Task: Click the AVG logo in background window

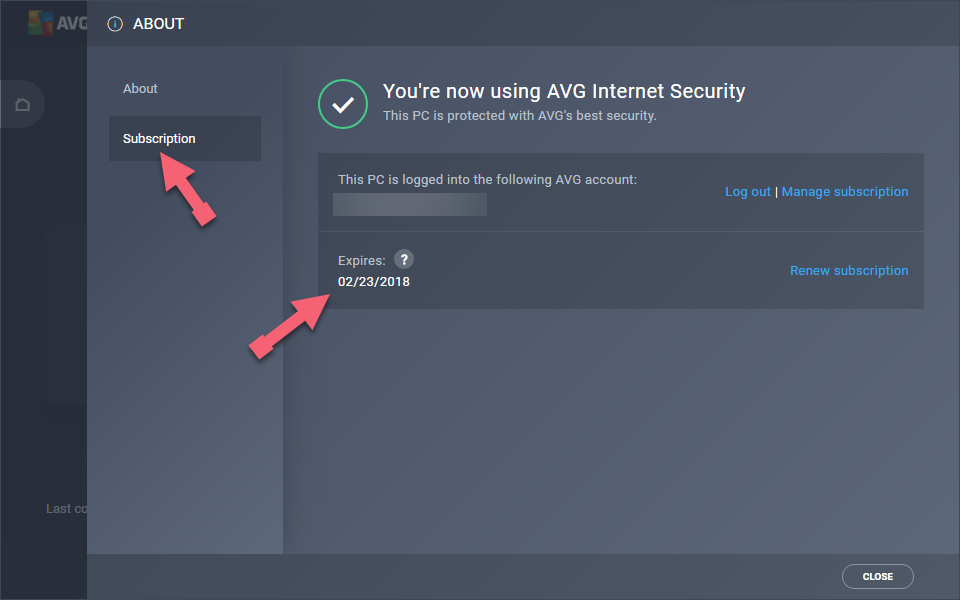Action: [x=57, y=23]
